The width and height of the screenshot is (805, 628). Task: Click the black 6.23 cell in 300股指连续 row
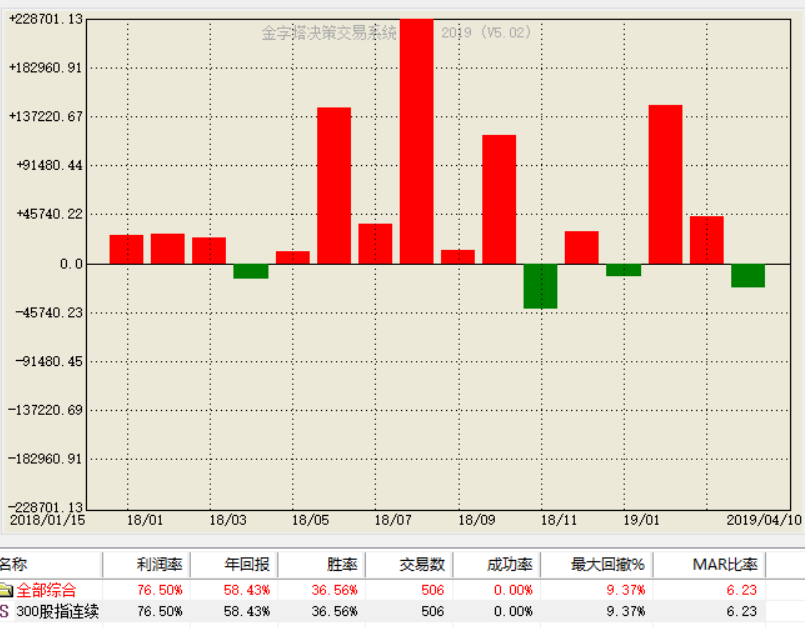[x=741, y=611]
